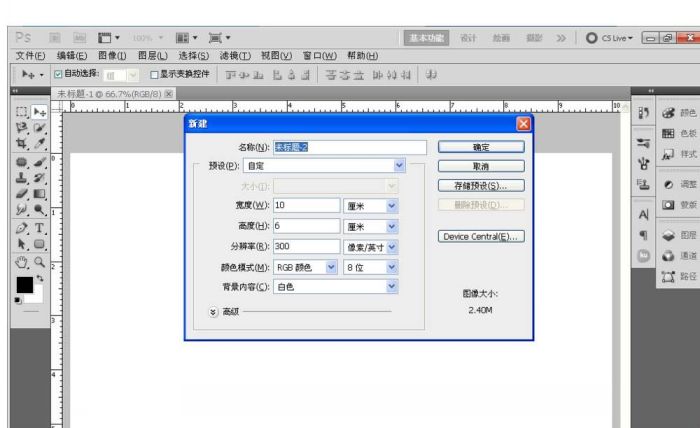
Task: Click the 取消 button
Action: pos(481,166)
